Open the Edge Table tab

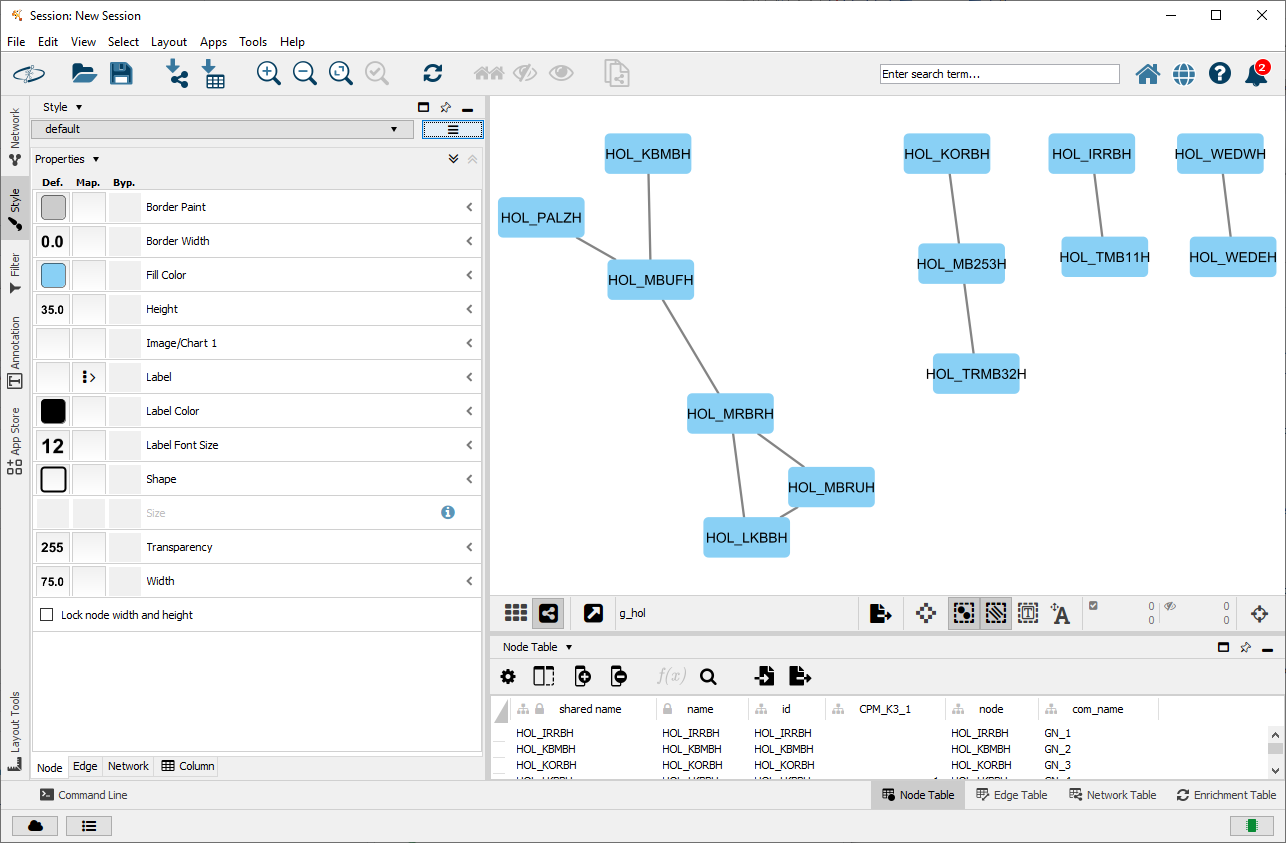[x=1011, y=795]
